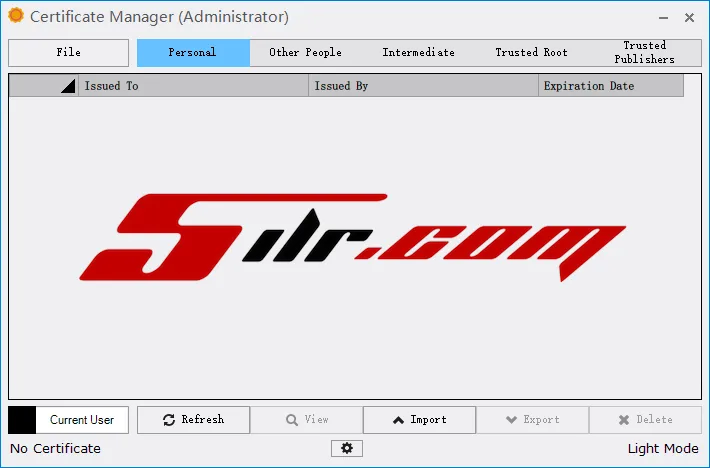Click the black color block beside Current User
The width and height of the screenshot is (710, 468).
click(22, 420)
